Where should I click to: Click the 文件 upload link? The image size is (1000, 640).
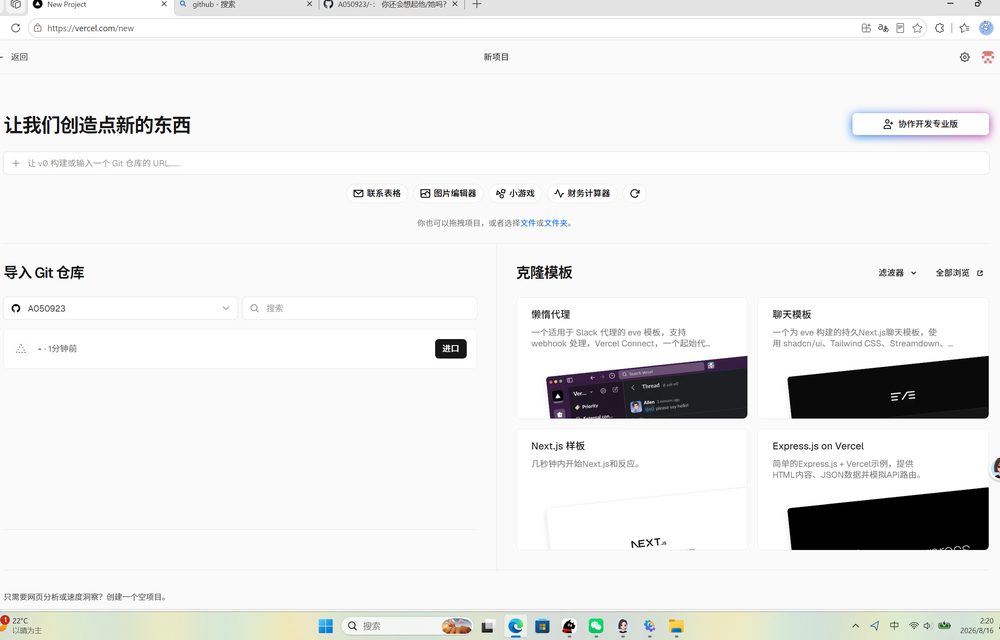pos(527,223)
